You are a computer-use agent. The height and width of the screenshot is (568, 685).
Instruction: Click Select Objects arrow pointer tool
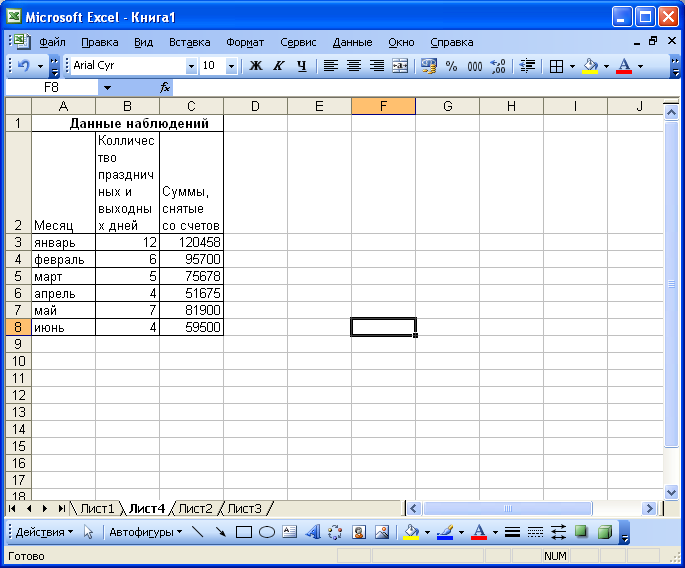(88, 532)
